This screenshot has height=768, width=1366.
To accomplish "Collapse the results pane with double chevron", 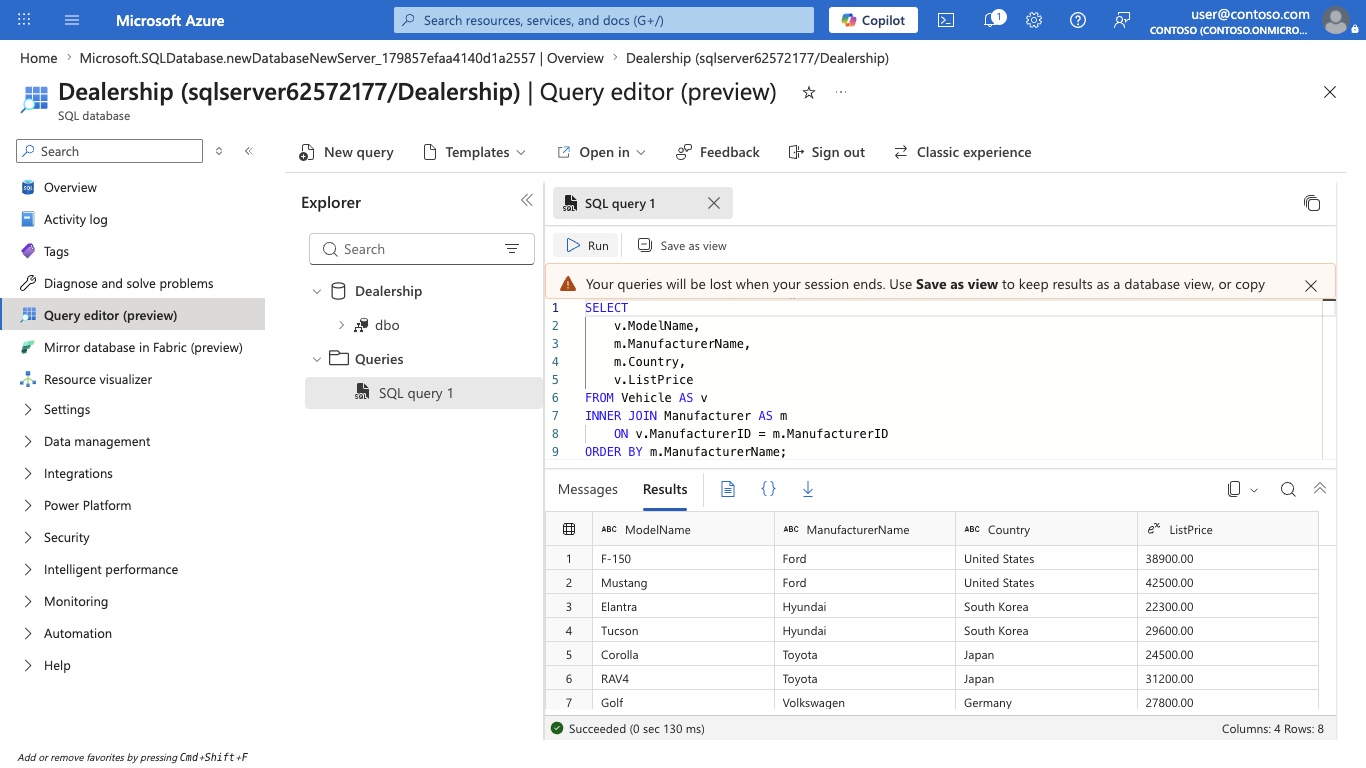I will 1320,489.
